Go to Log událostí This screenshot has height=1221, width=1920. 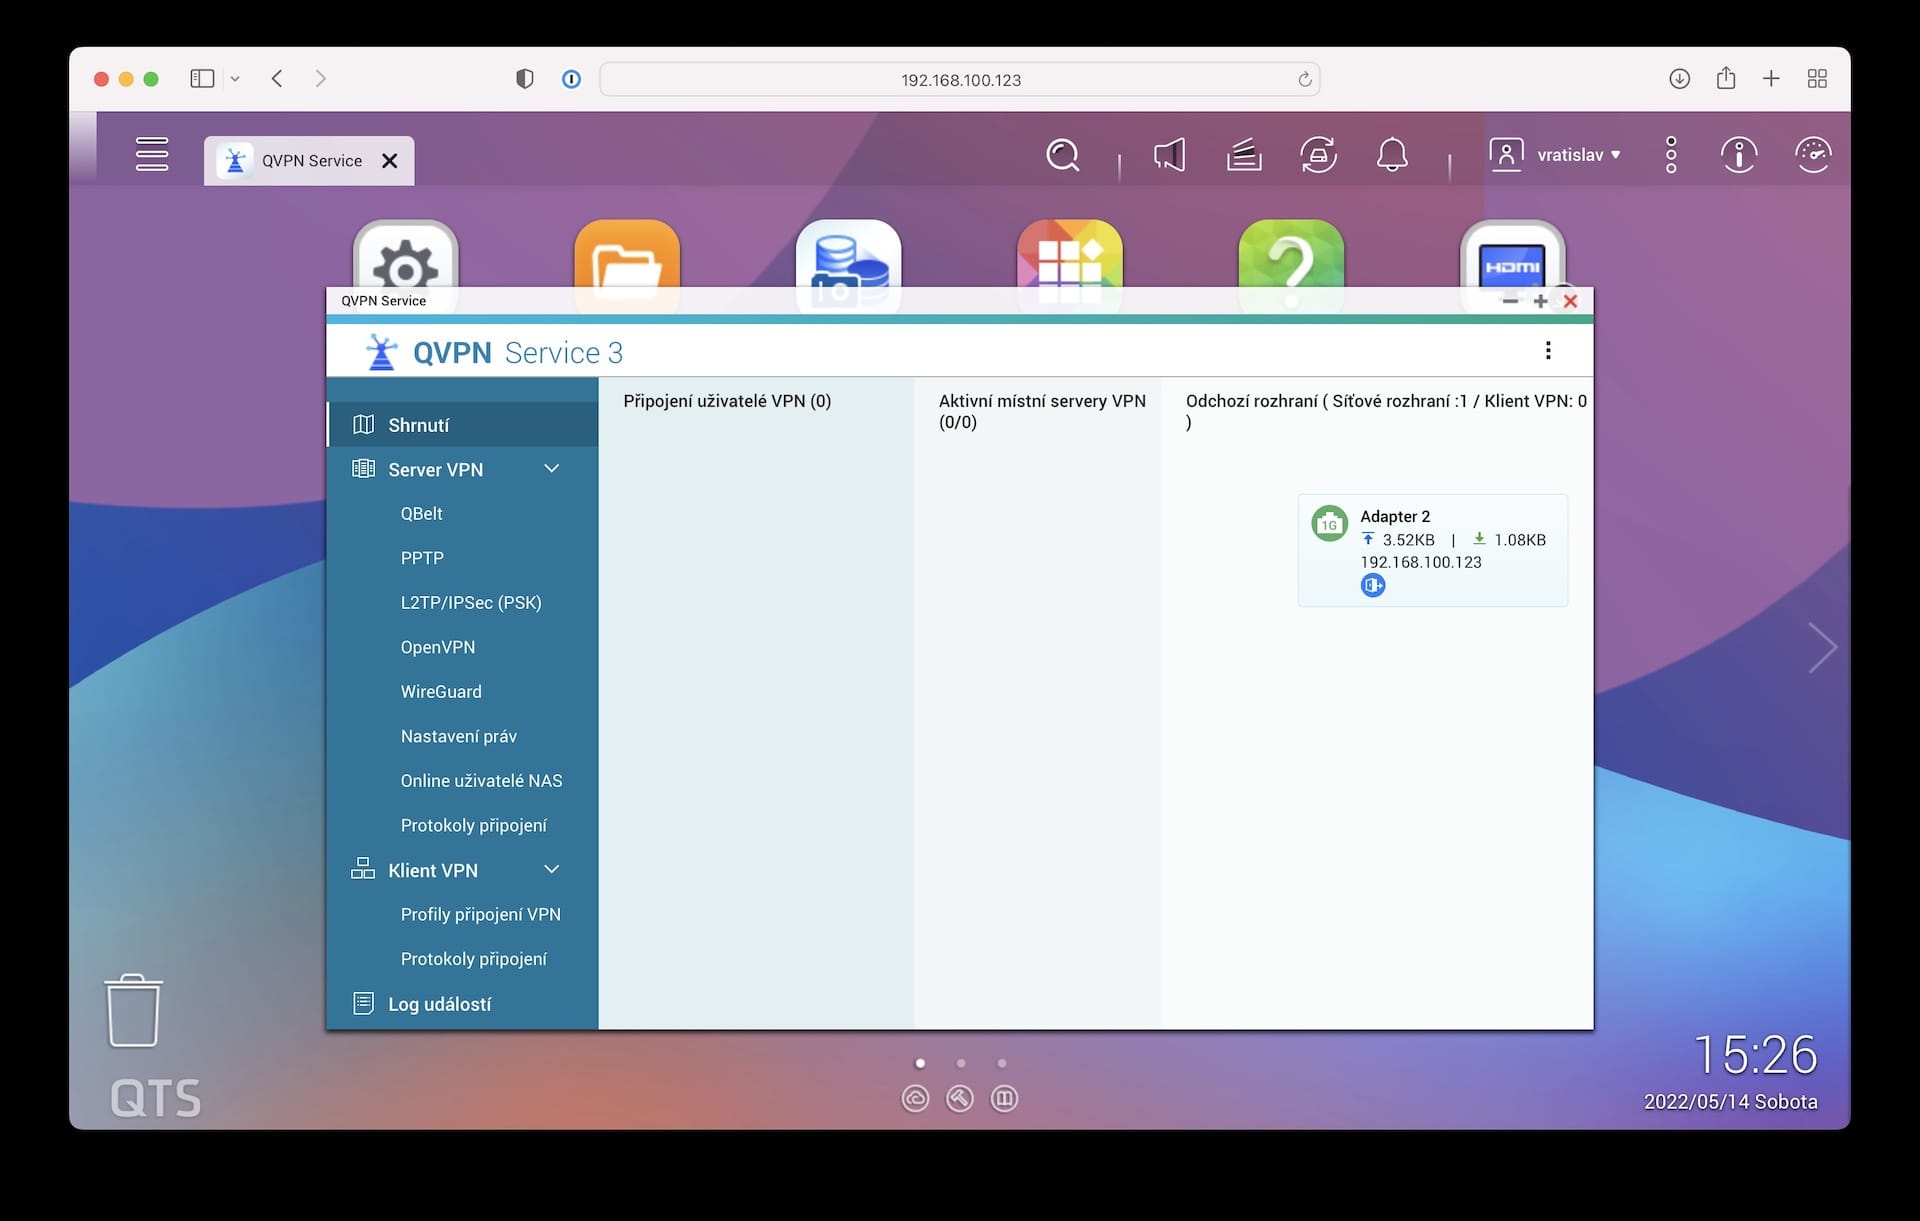tap(439, 1004)
